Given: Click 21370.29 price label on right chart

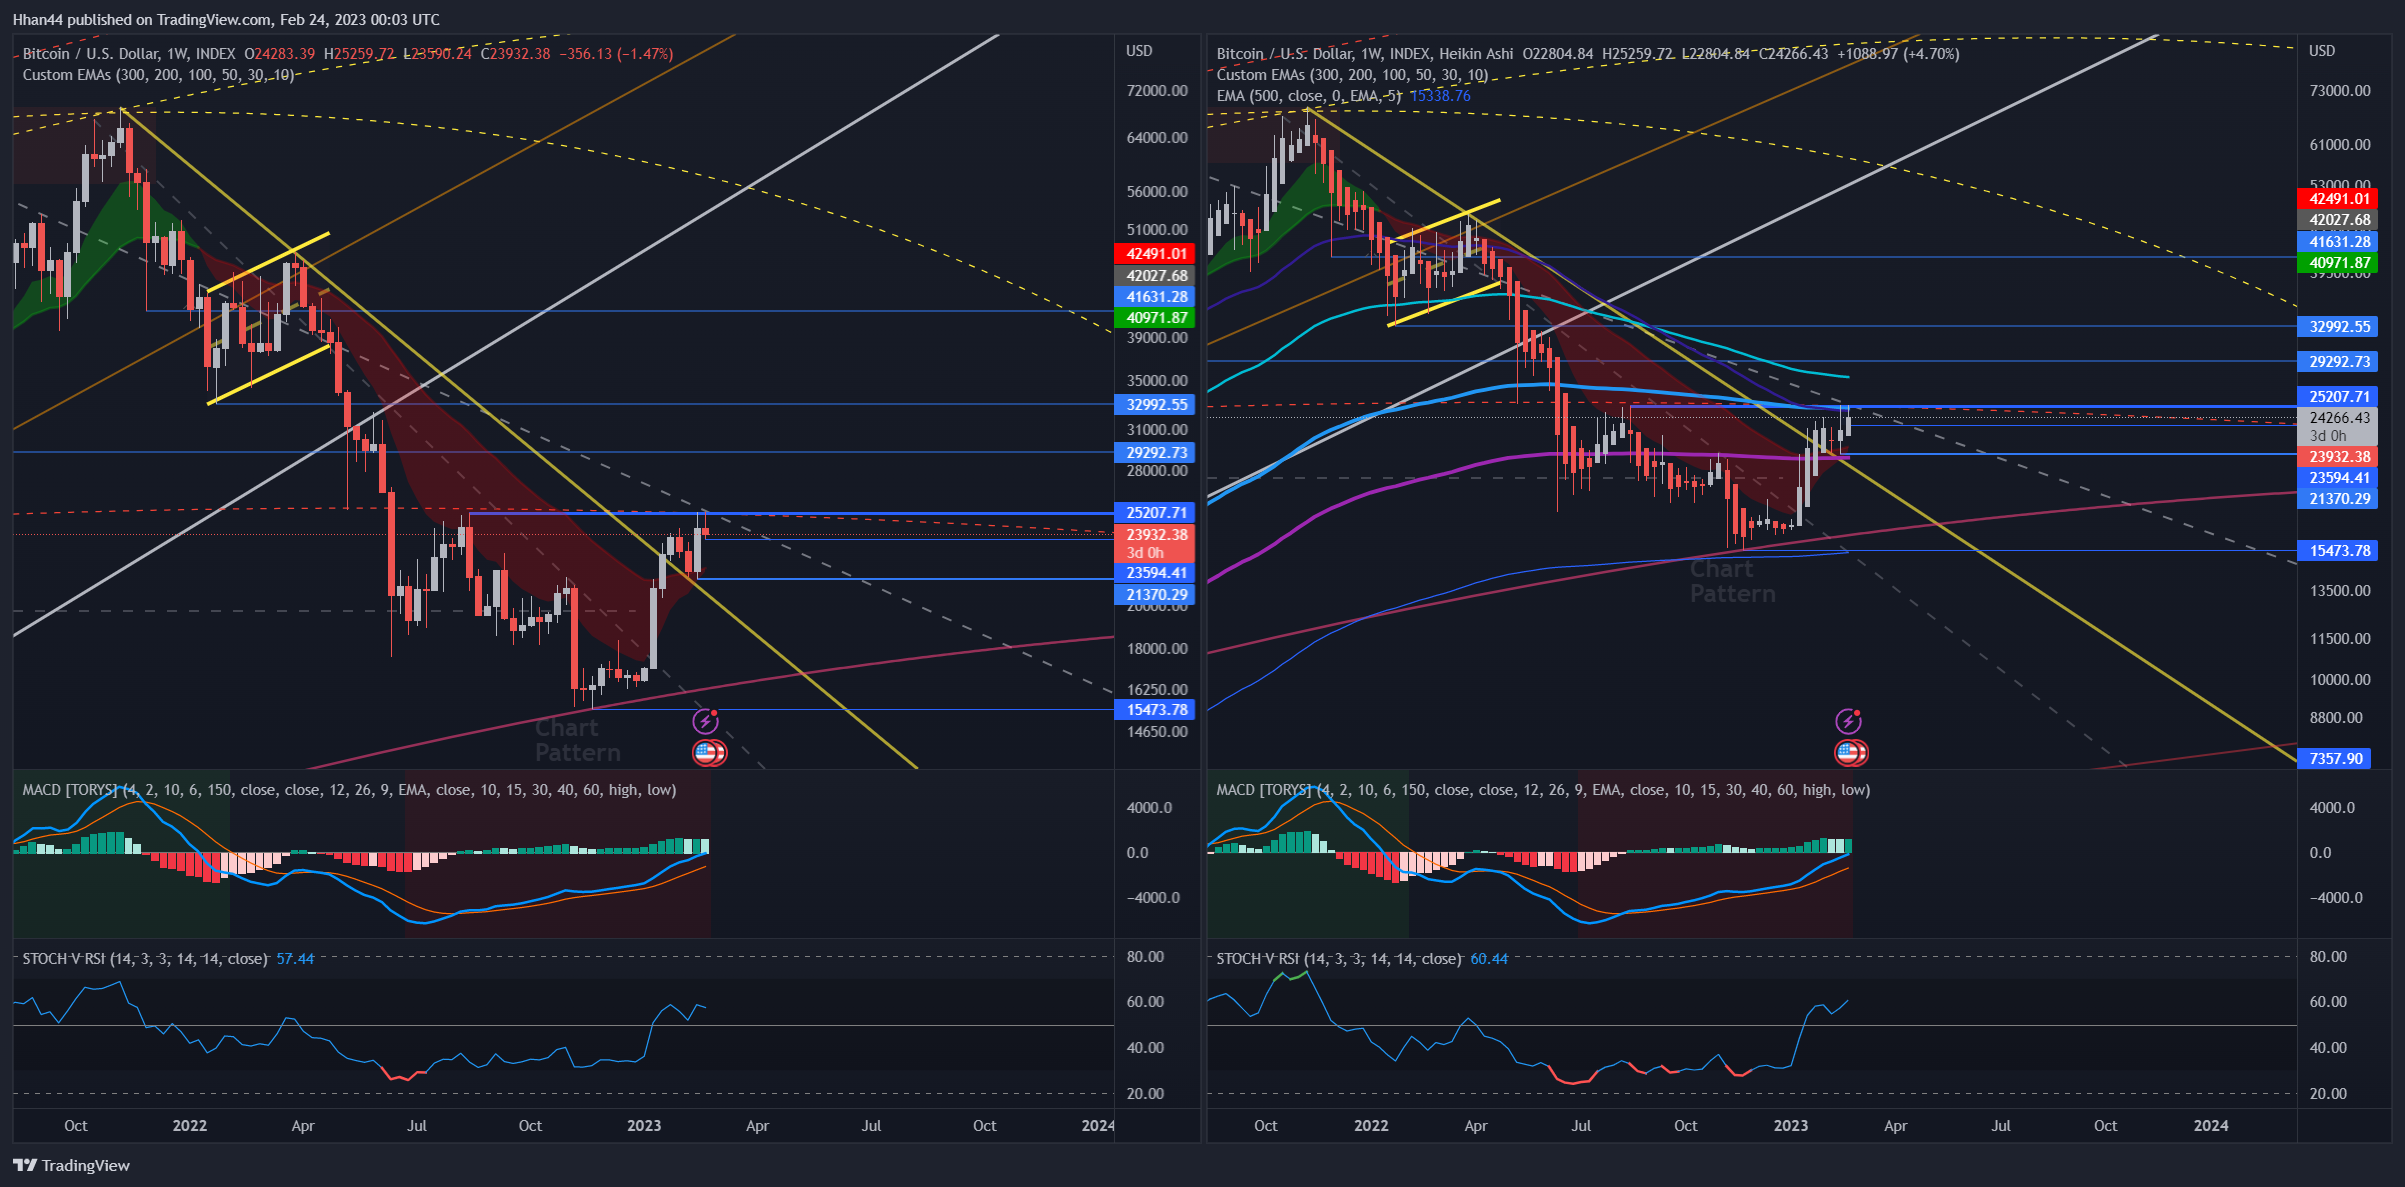Looking at the screenshot, I should [x=2337, y=499].
